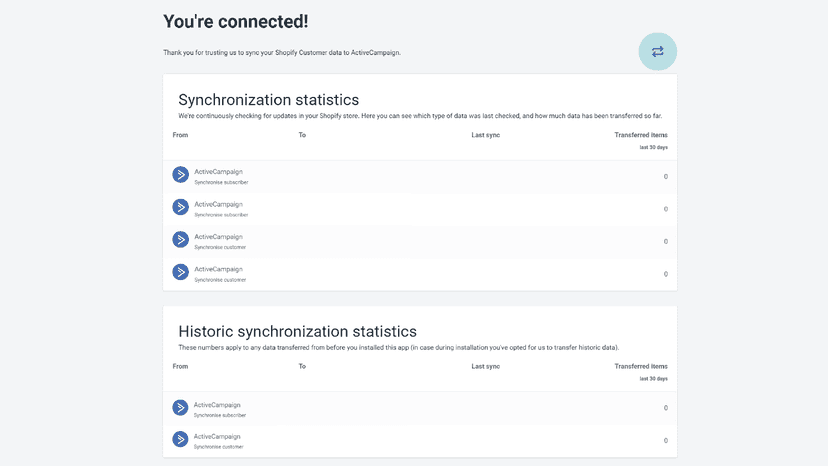Screen dimensions: 828x466
Task: Select first ActiveCampaign Synchronise subscriber row label
Action: tap(221, 176)
